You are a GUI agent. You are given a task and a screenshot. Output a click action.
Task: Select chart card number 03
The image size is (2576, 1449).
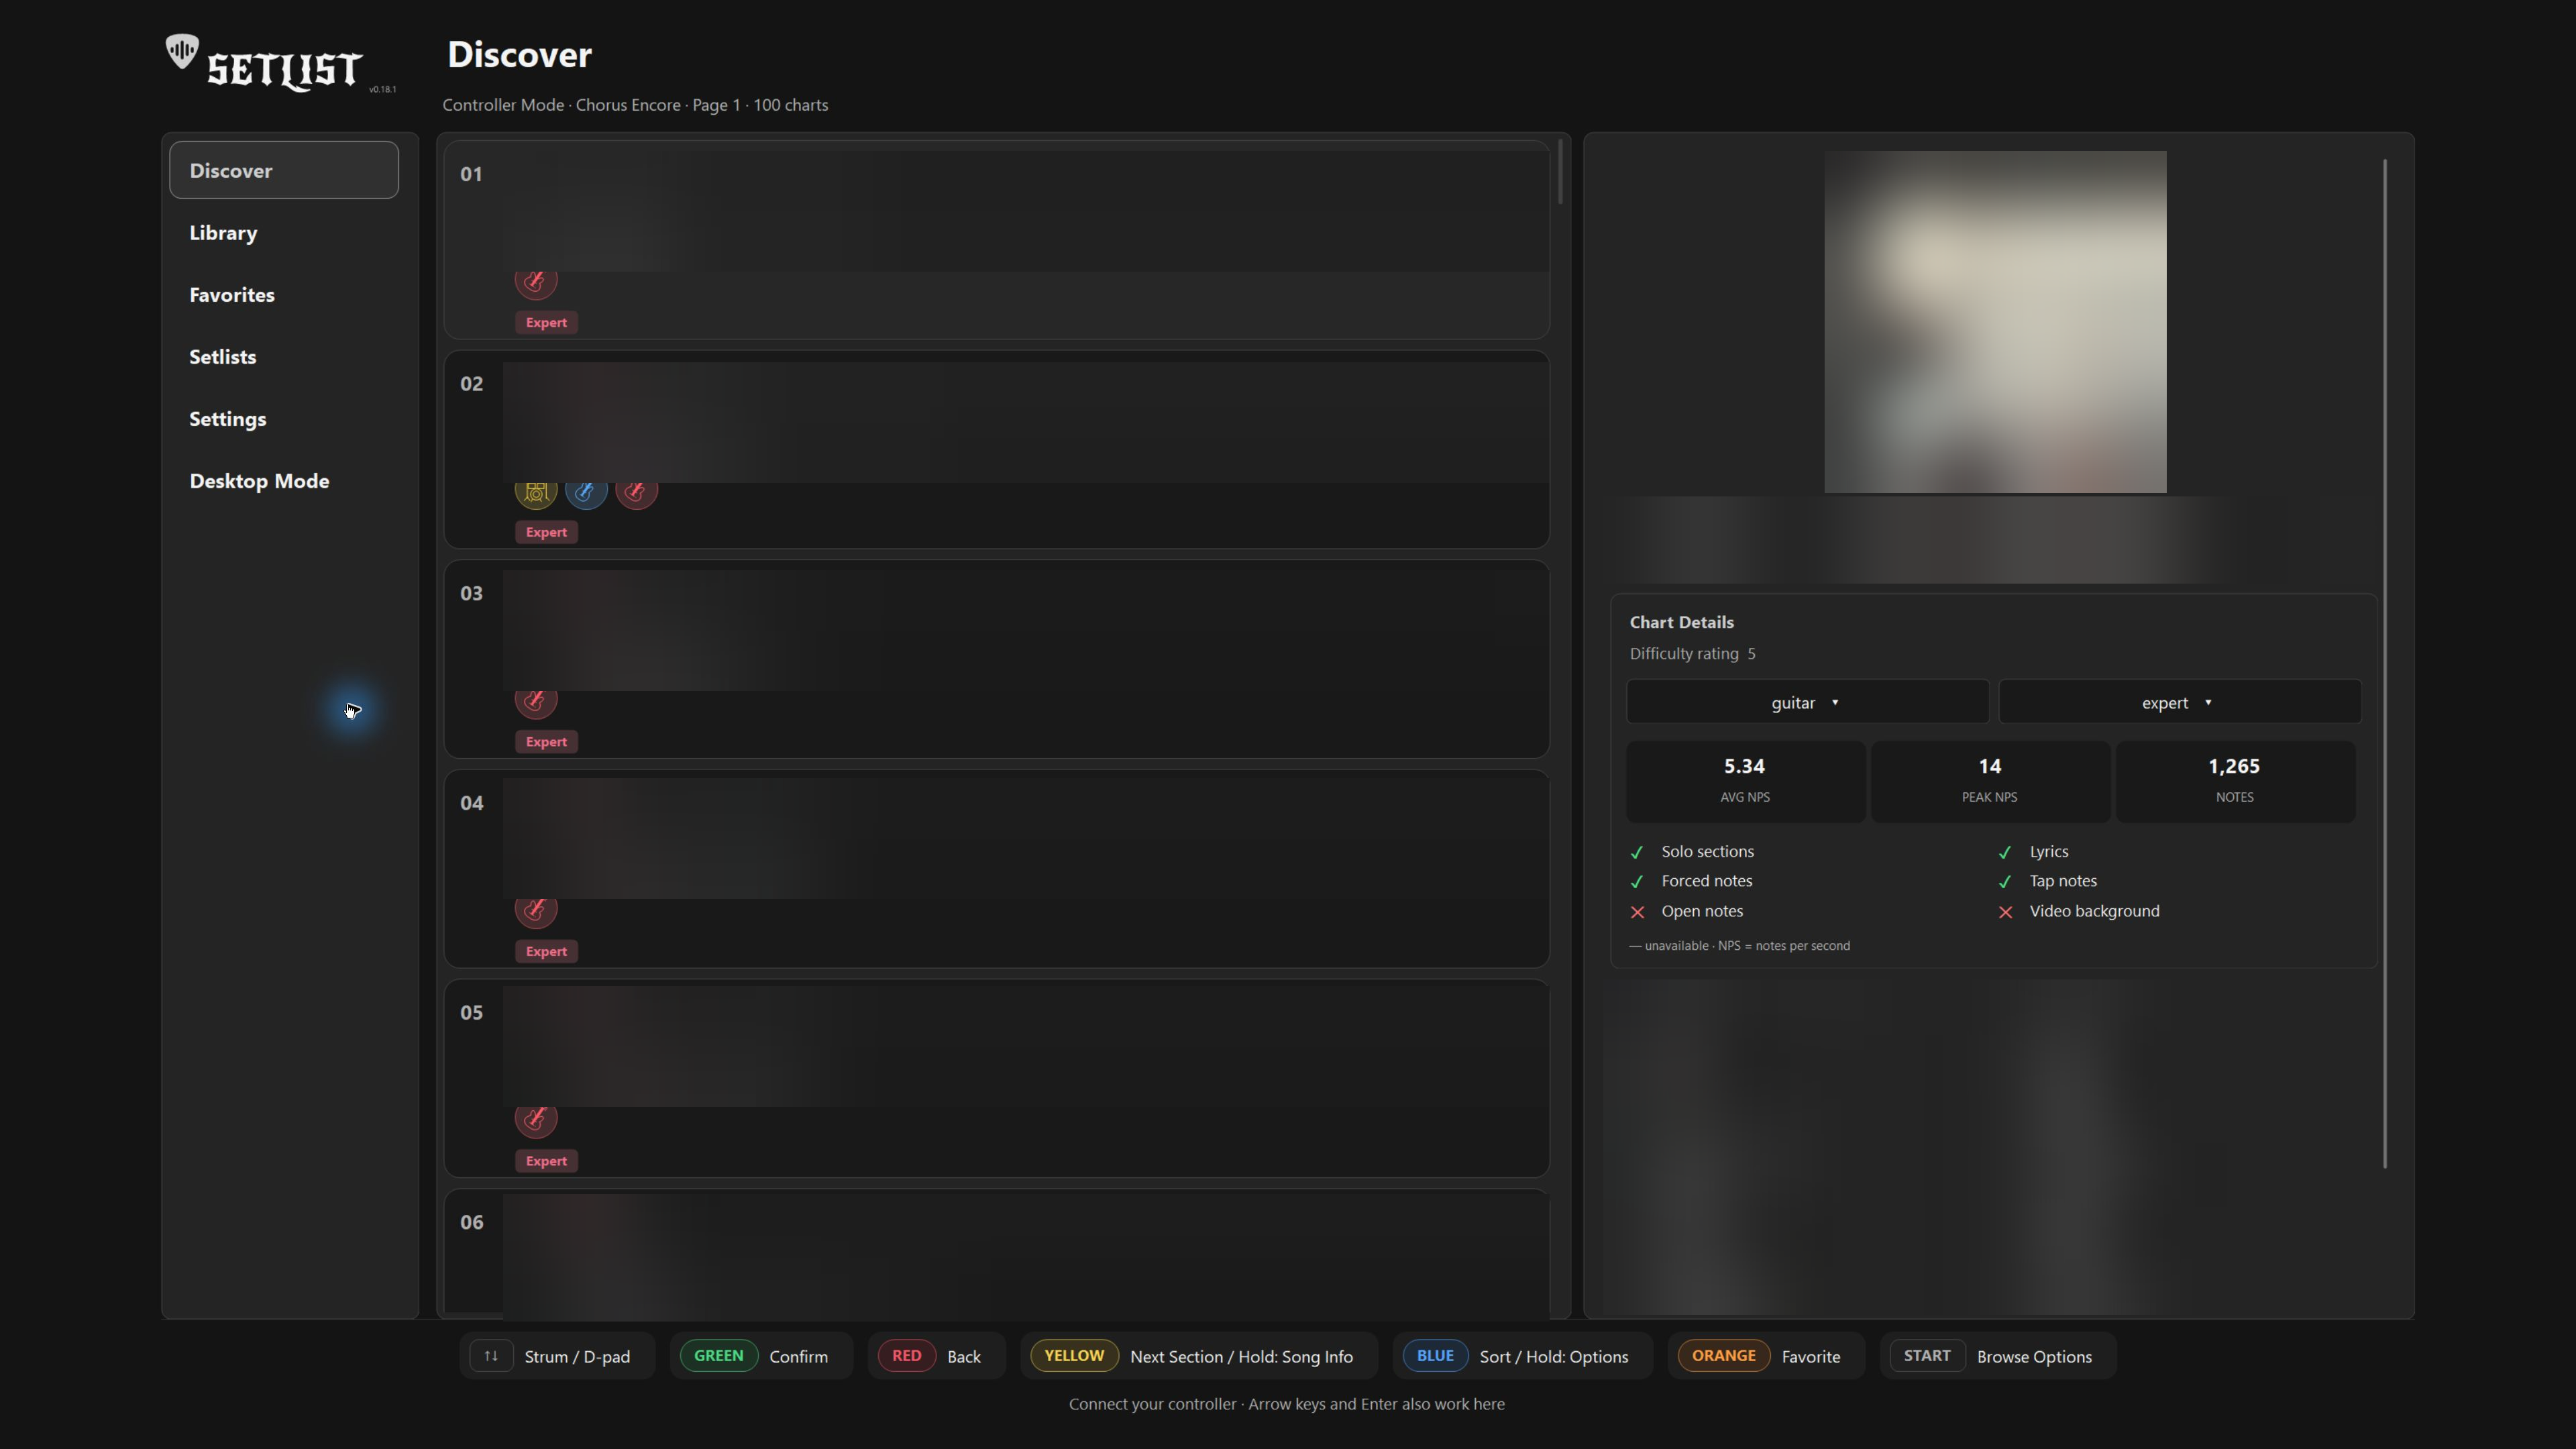[x=997, y=659]
